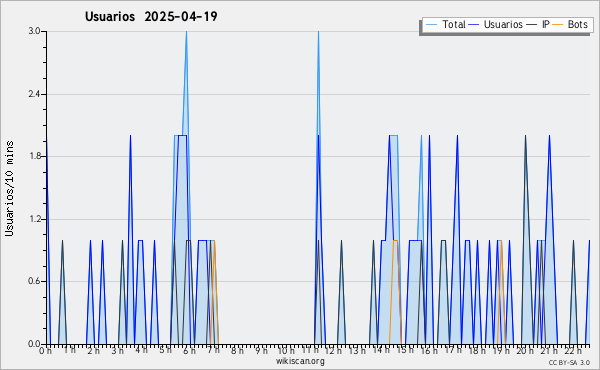Click the IP legend label

[546, 25]
